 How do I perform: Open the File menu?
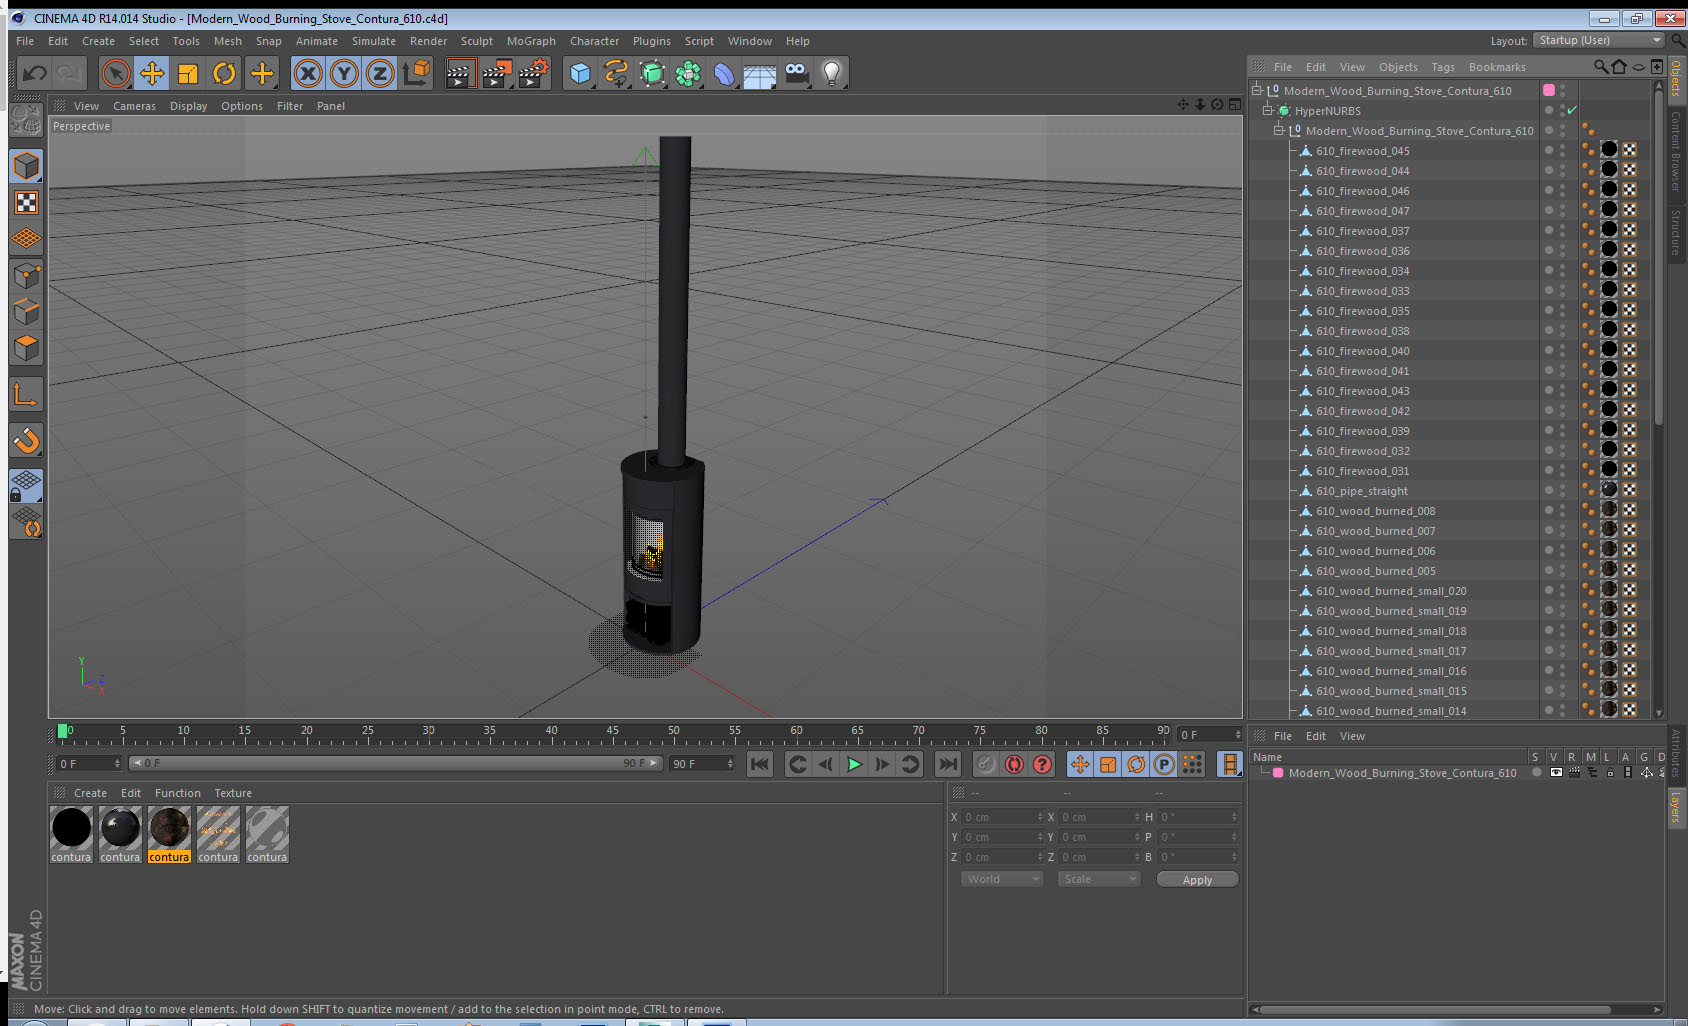(25, 41)
